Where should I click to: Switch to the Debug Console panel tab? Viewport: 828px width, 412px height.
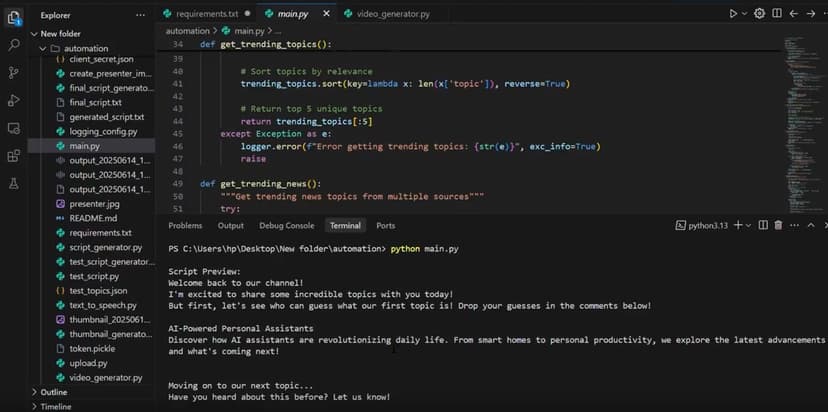286,226
